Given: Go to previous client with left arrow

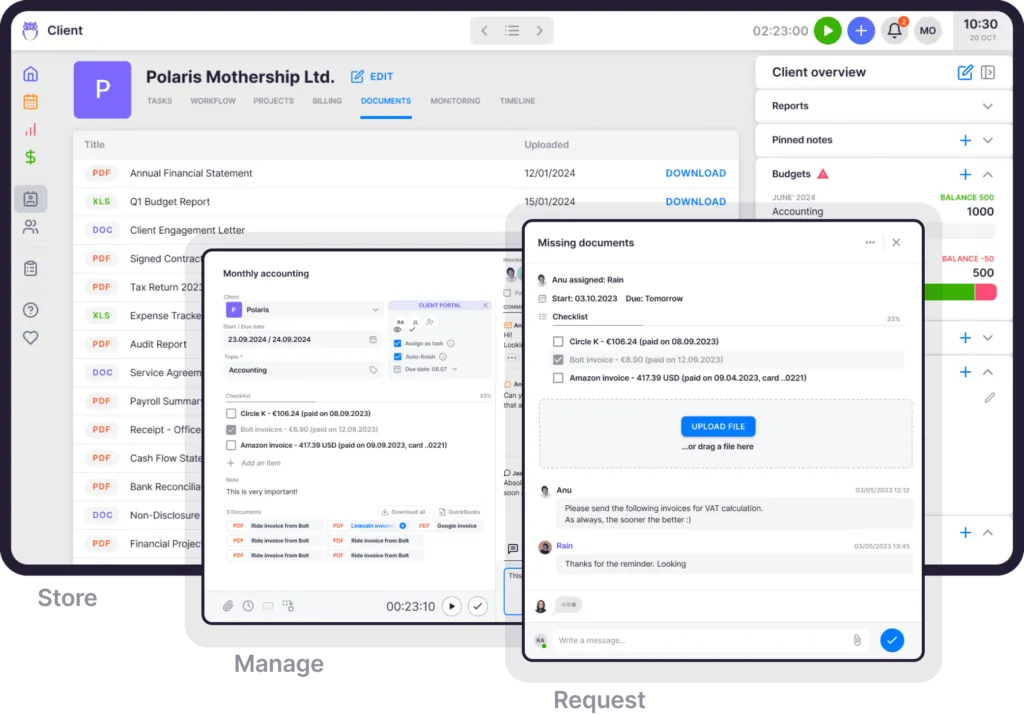Looking at the screenshot, I should coord(485,31).
